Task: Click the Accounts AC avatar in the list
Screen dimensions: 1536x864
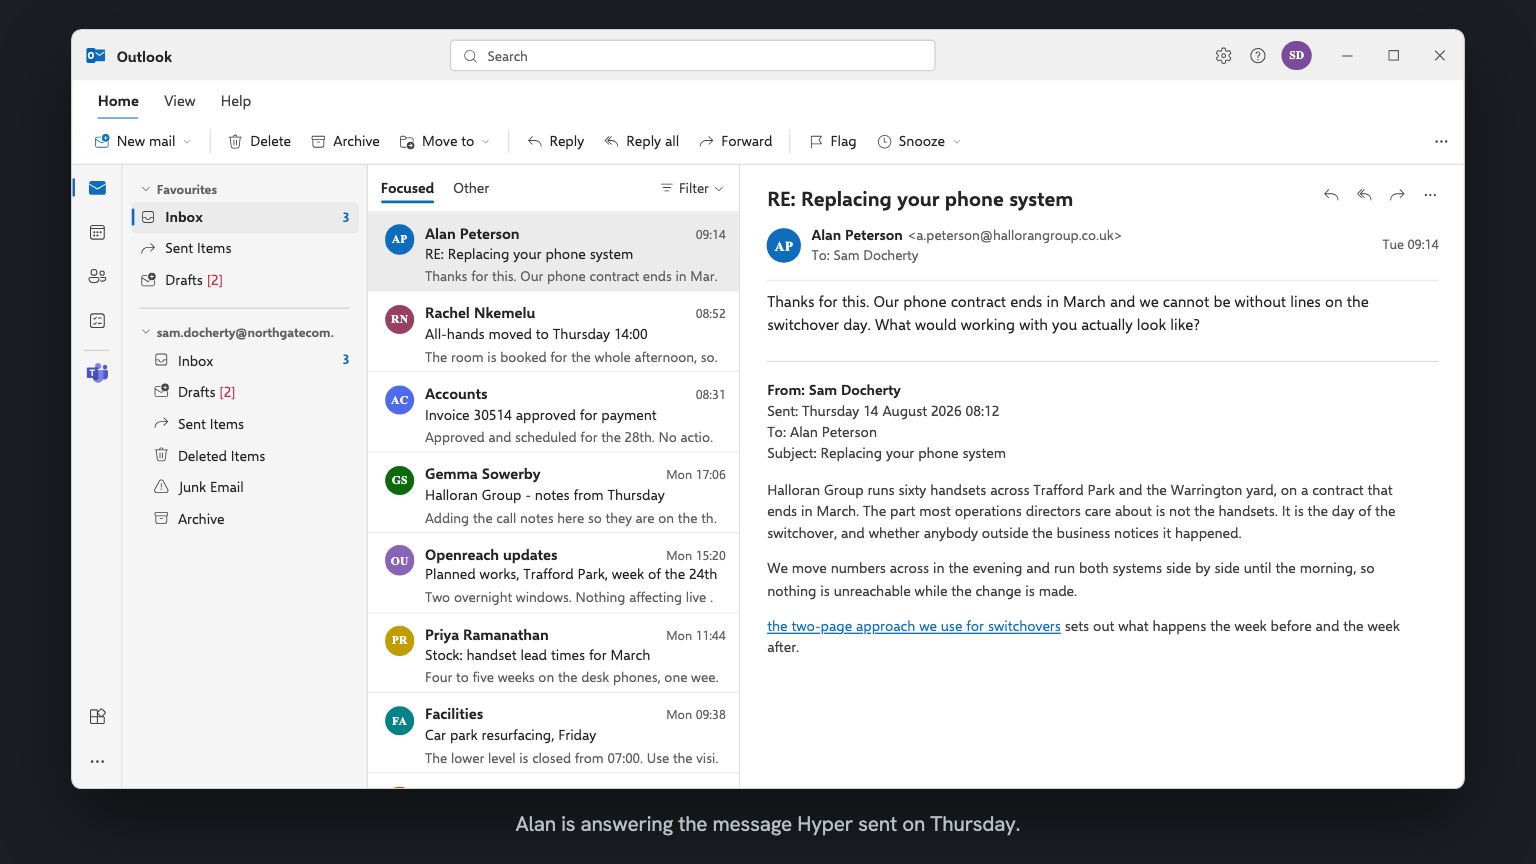Action: 399,400
